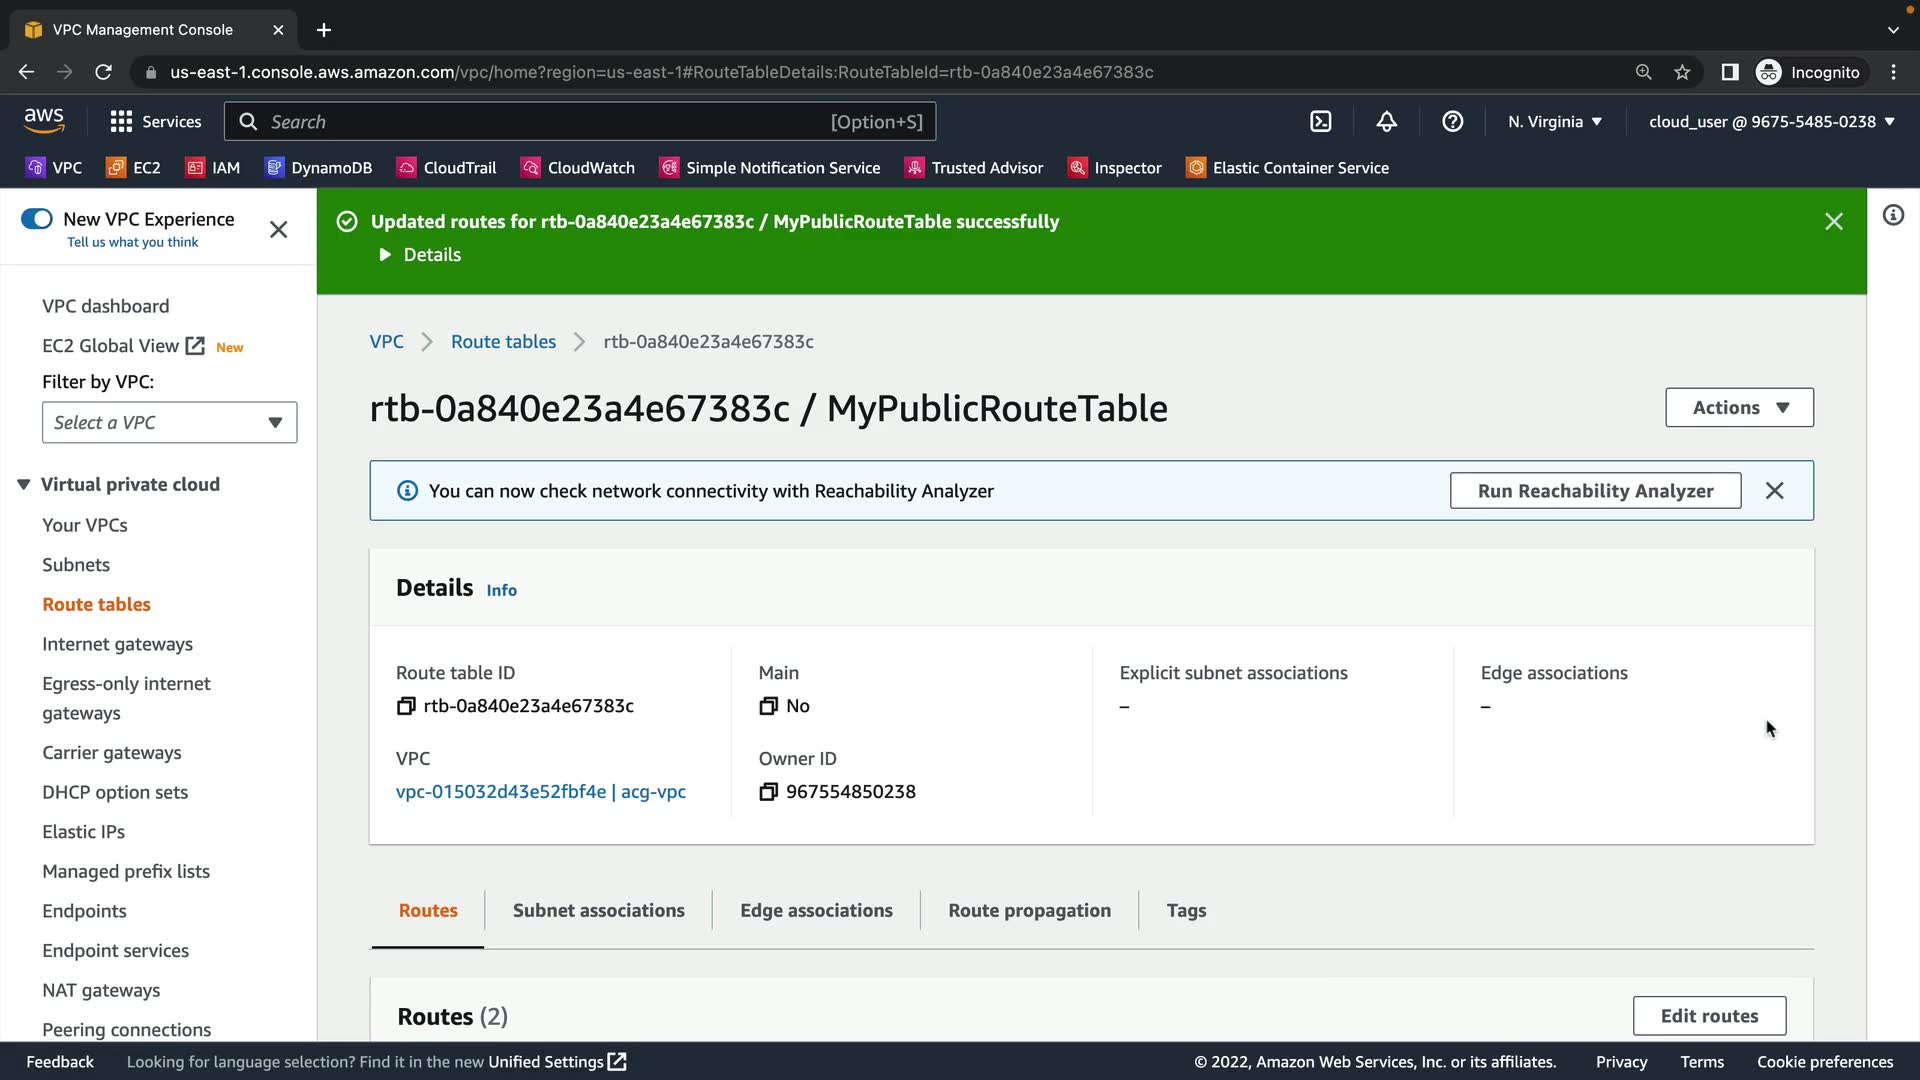Open the vpc-015032d43e52fbf4e acg-vpc link
Viewport: 1920px width, 1080px height.
click(540, 792)
